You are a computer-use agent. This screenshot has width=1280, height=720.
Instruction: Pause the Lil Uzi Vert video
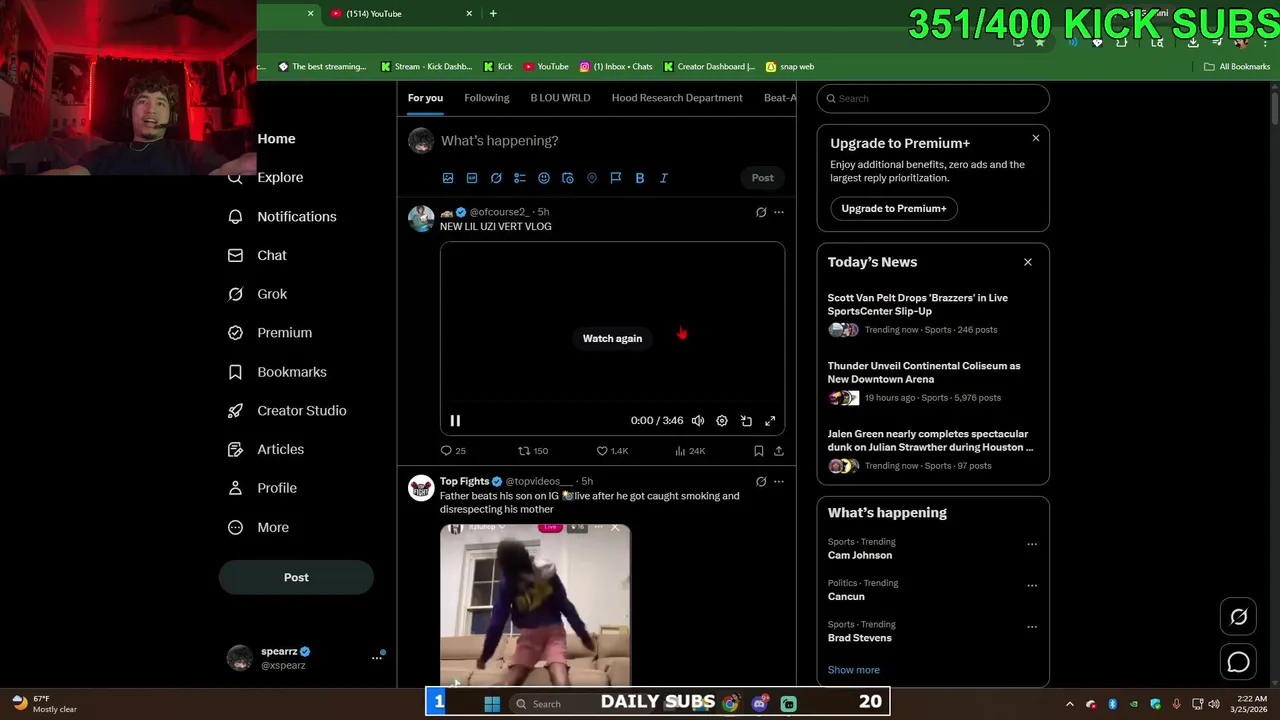pos(455,421)
